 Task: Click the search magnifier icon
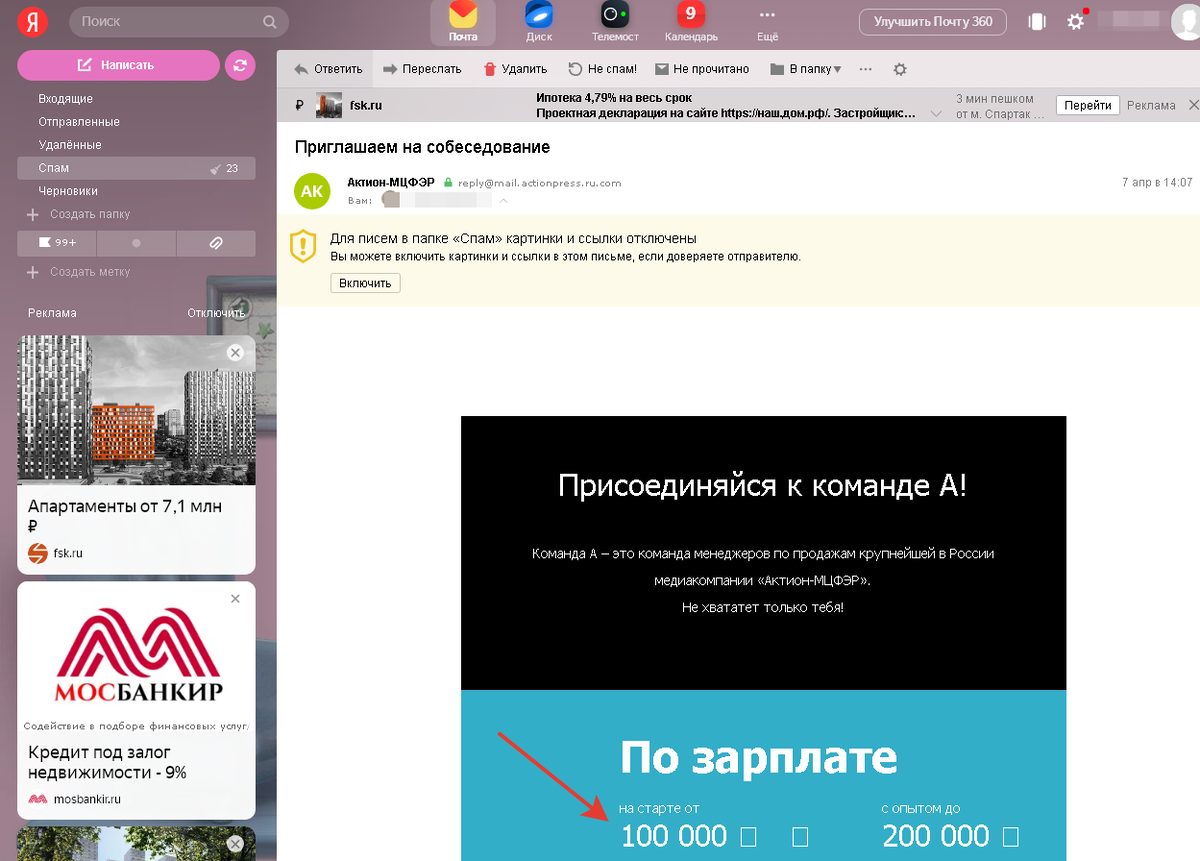270,22
